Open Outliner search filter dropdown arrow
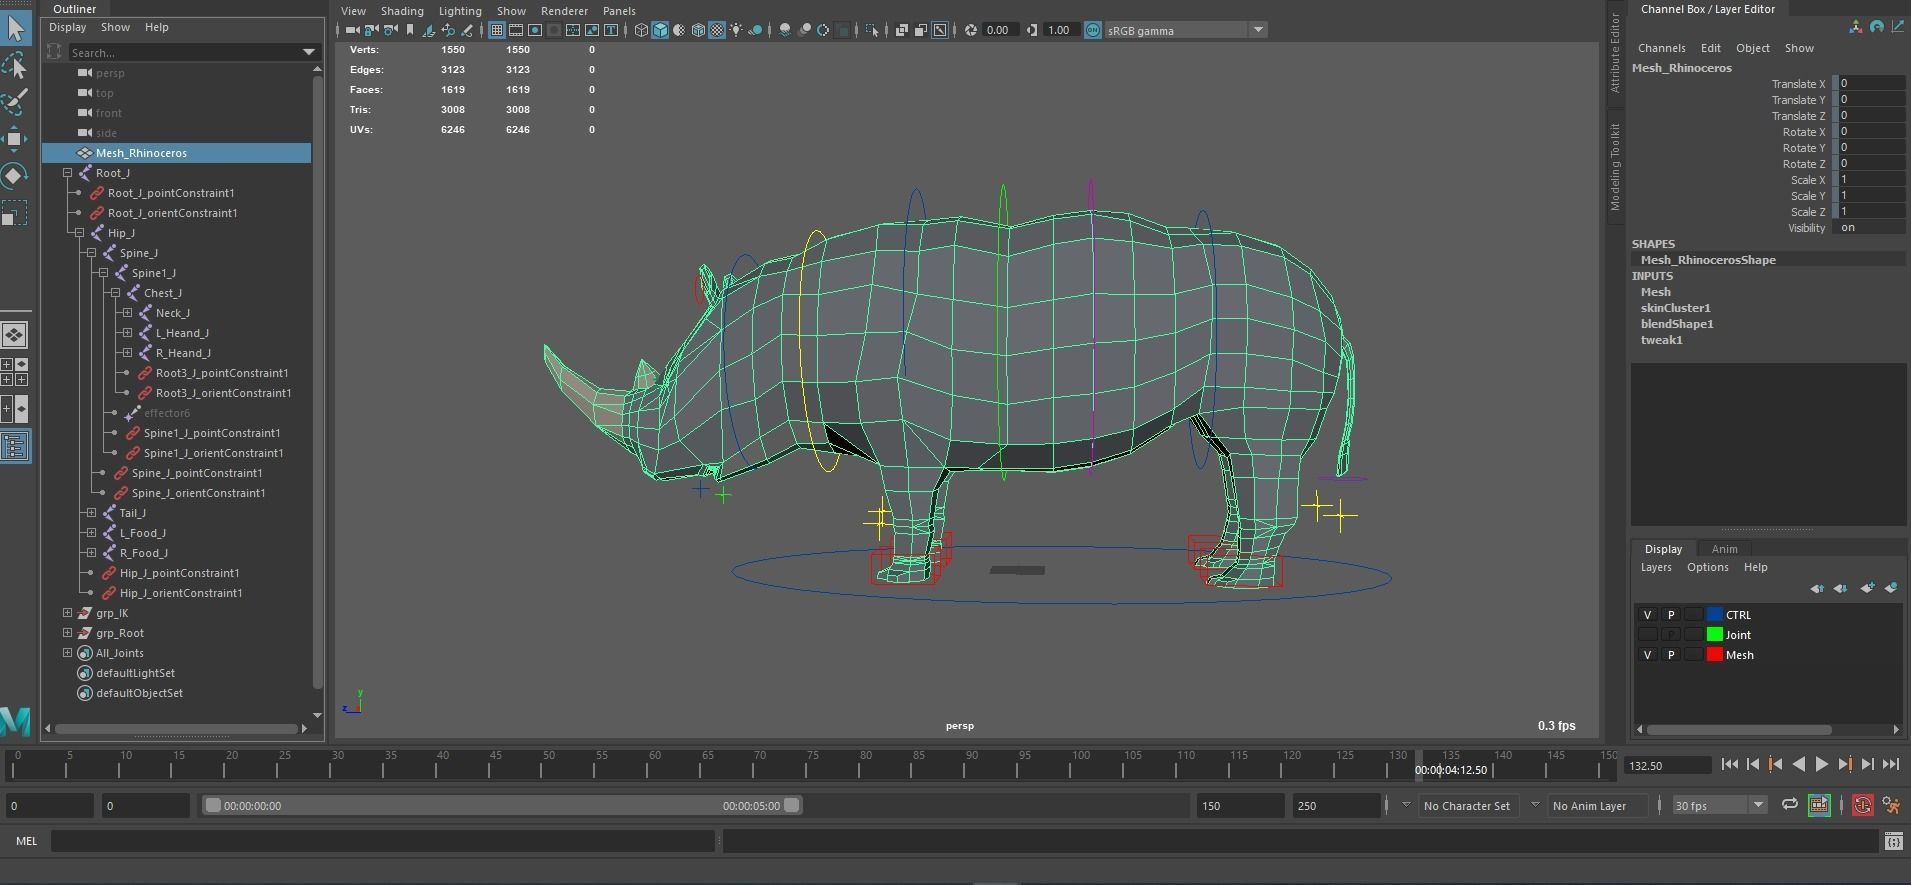Screen dimensions: 1911x885 tap(309, 52)
